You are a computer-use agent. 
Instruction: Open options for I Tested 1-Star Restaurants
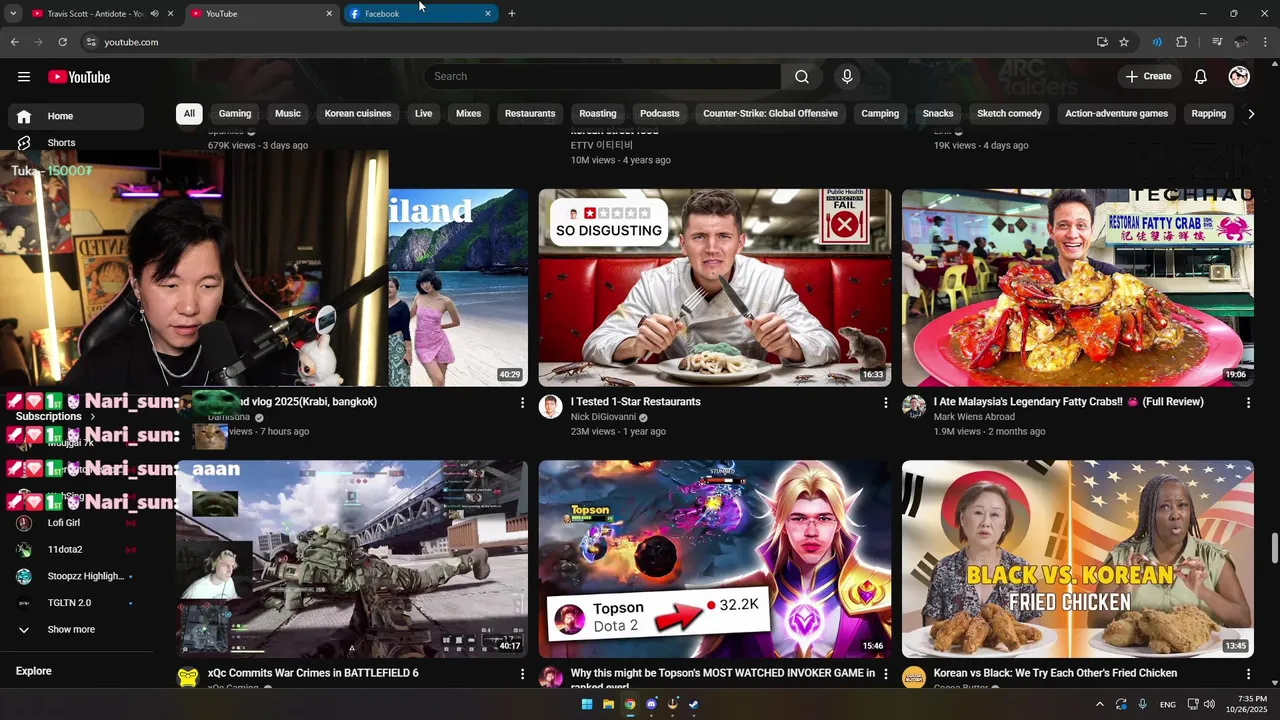(x=885, y=402)
